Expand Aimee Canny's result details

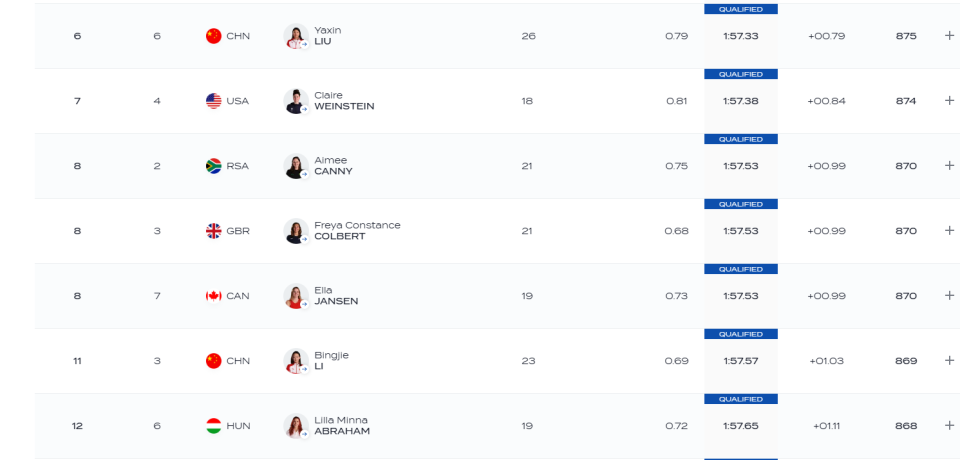click(949, 165)
